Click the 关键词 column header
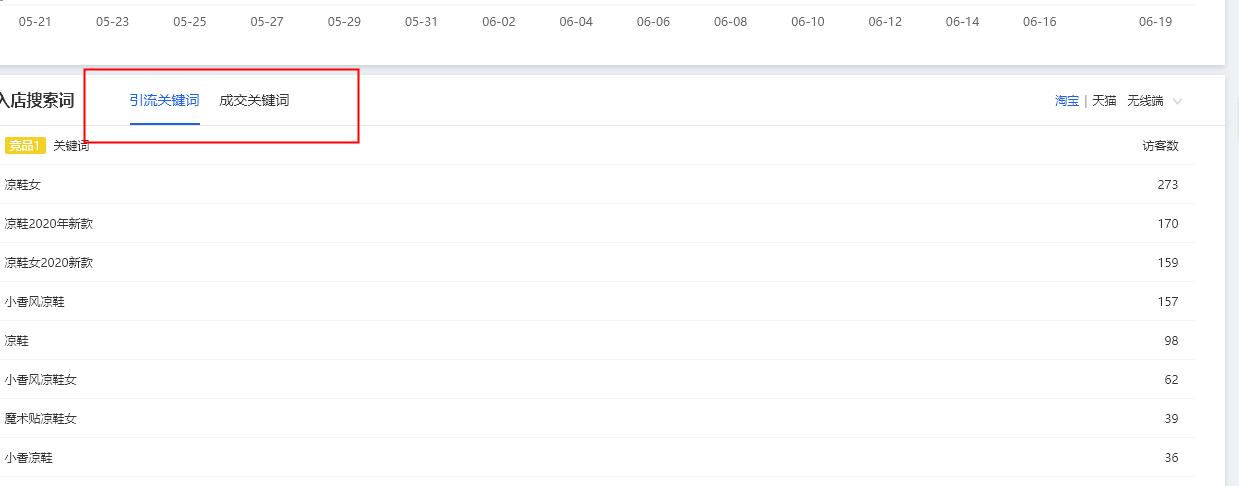Image resolution: width=1239 pixels, height=486 pixels. point(71,146)
